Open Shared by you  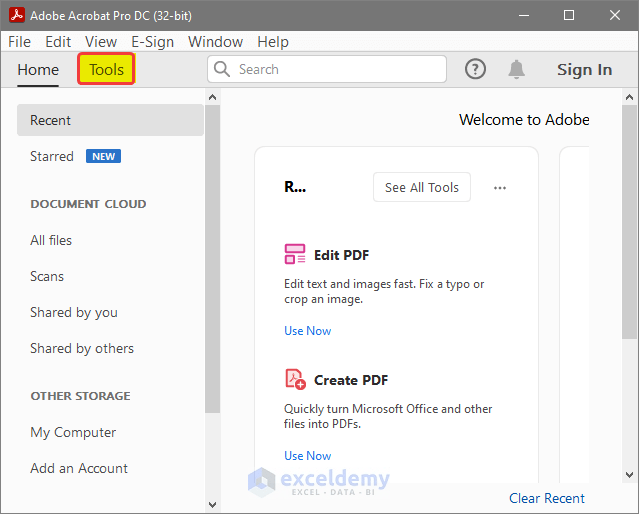pyautogui.click(x=74, y=313)
